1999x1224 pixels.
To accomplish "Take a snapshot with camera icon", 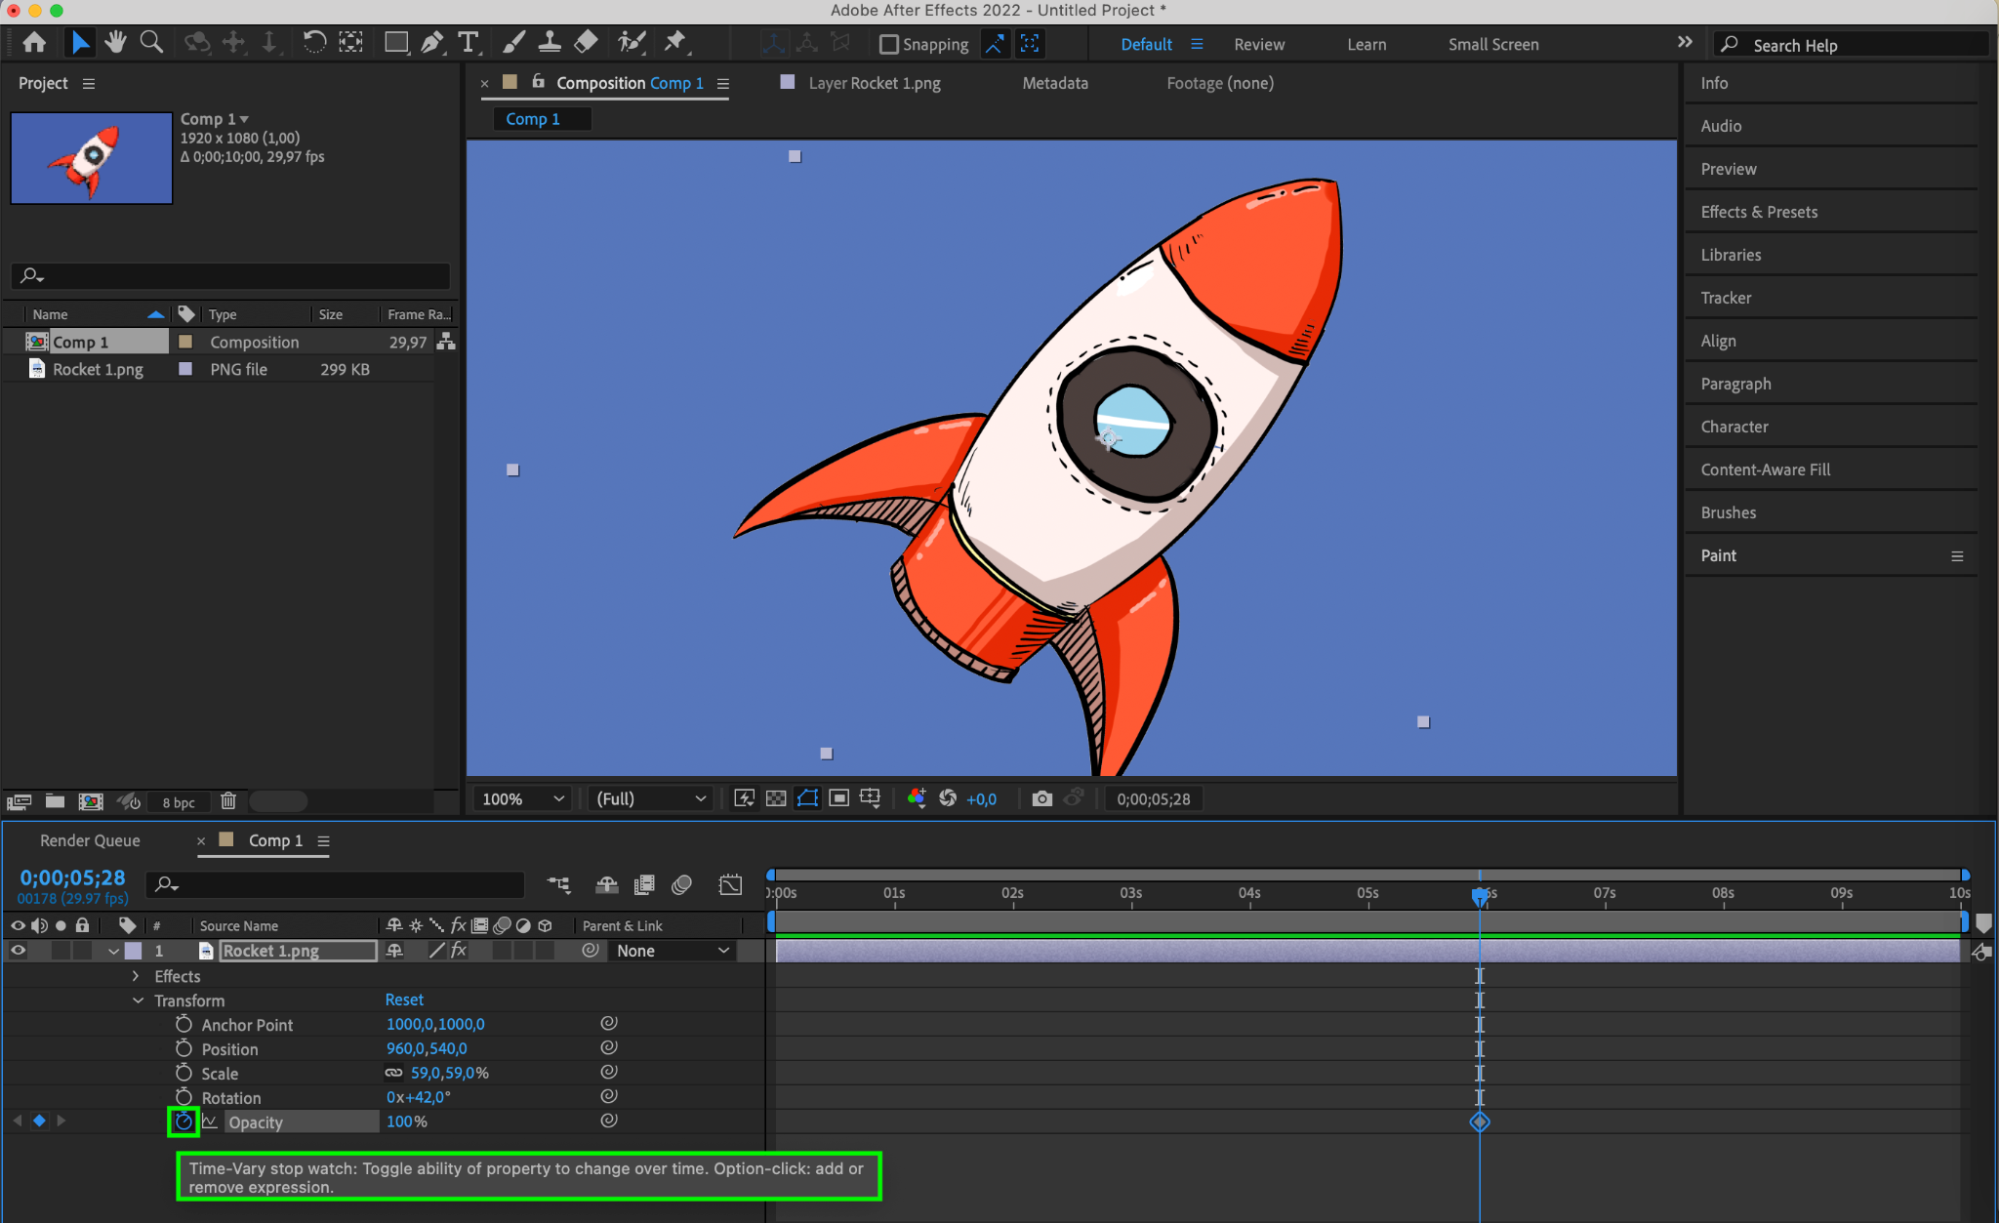I will click(x=1042, y=798).
